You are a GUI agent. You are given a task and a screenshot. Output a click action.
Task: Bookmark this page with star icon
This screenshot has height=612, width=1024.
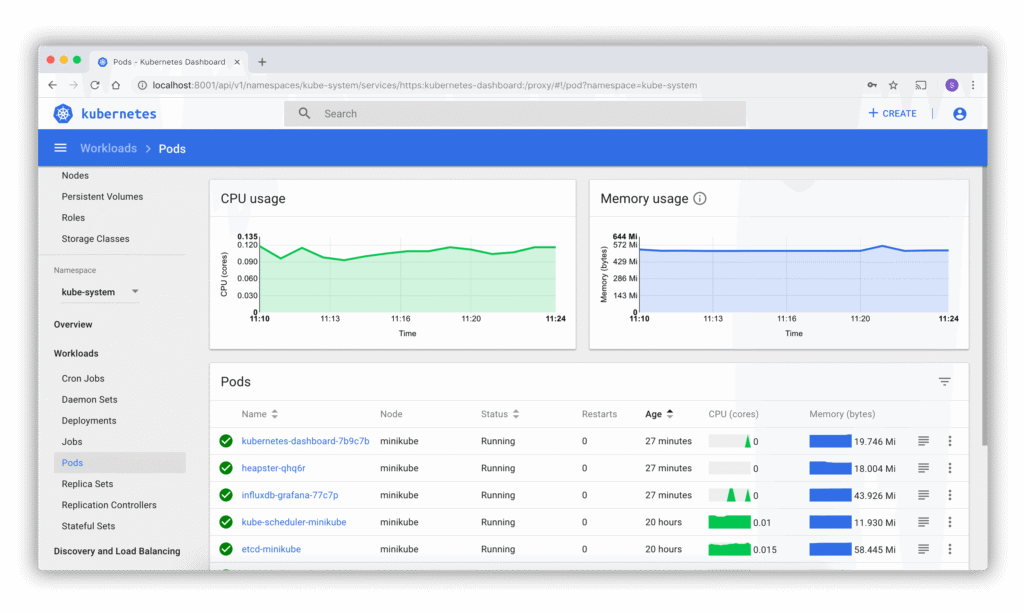(893, 85)
